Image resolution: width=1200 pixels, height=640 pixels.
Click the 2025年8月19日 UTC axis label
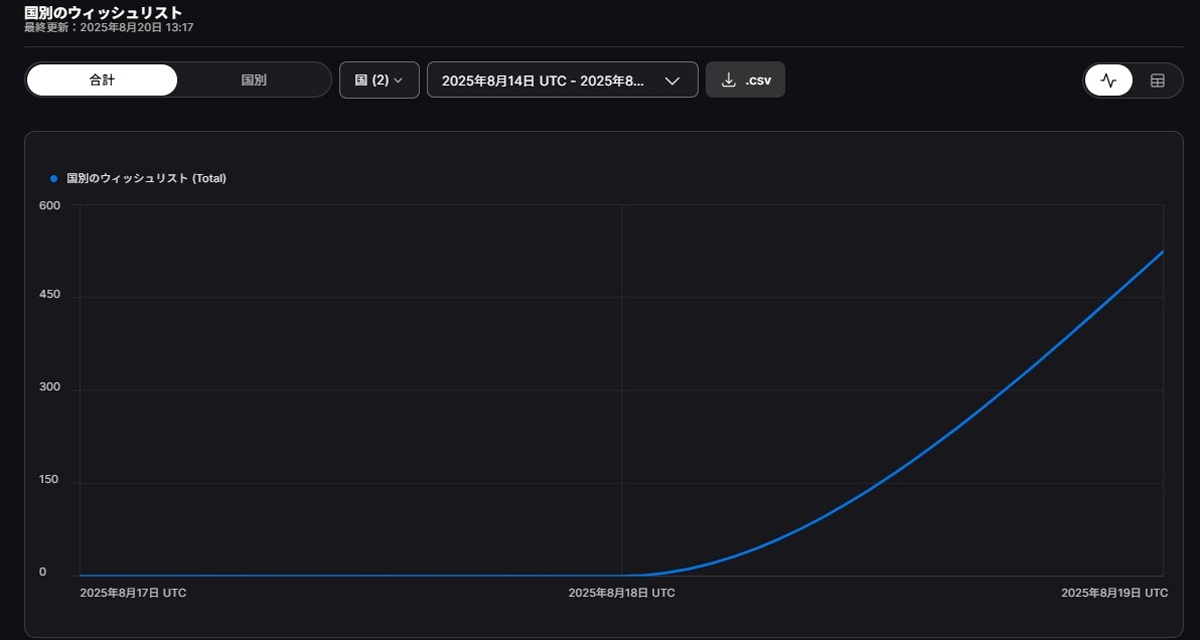(x=1114, y=593)
